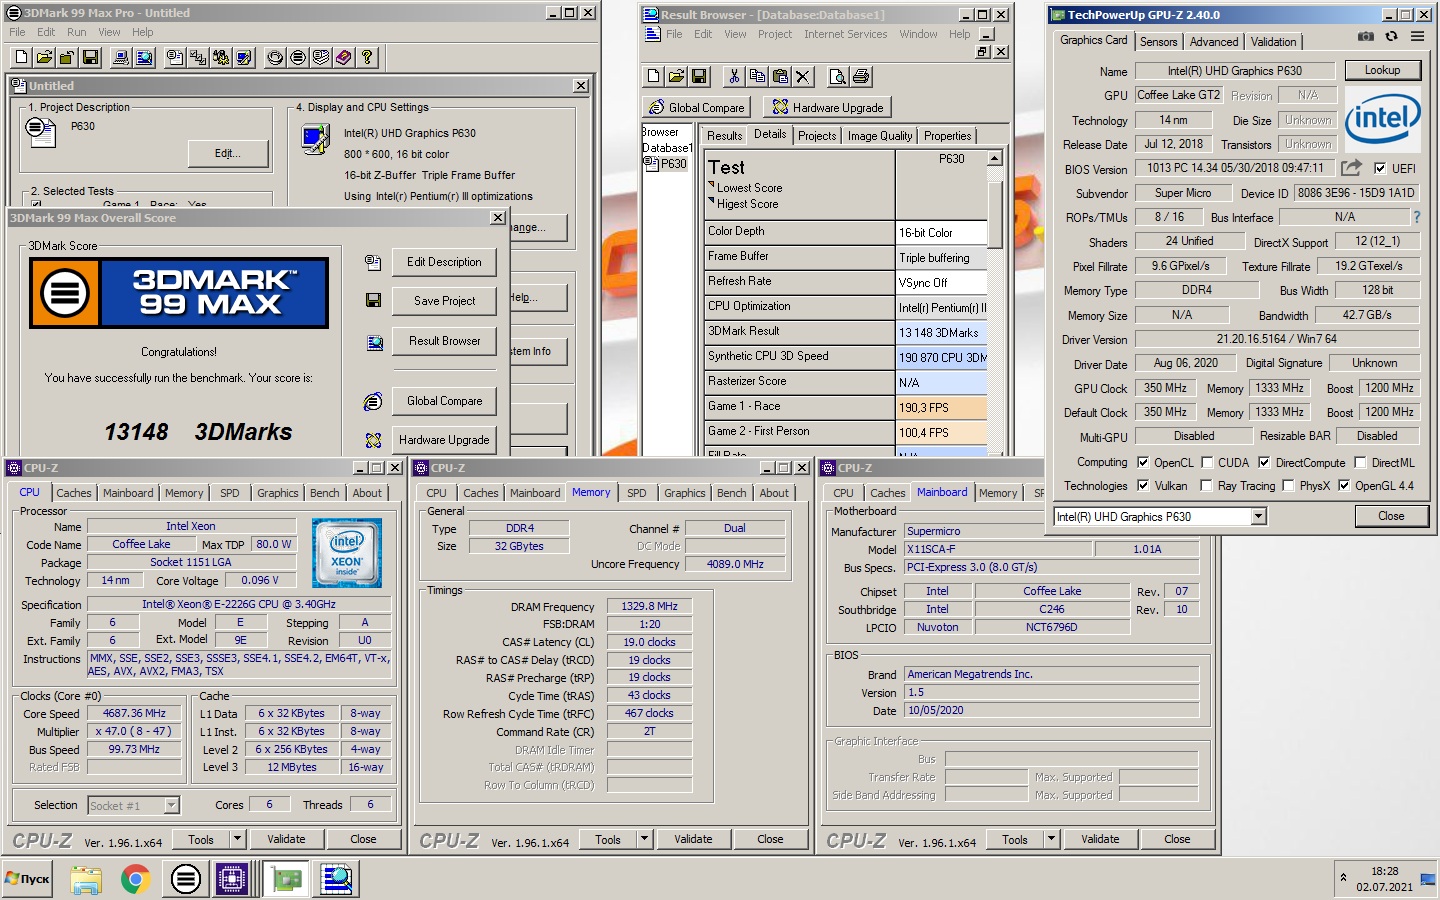The image size is (1440, 900).
Task: Click Open project folder icon in 3DMark toolbar
Action: point(44,58)
